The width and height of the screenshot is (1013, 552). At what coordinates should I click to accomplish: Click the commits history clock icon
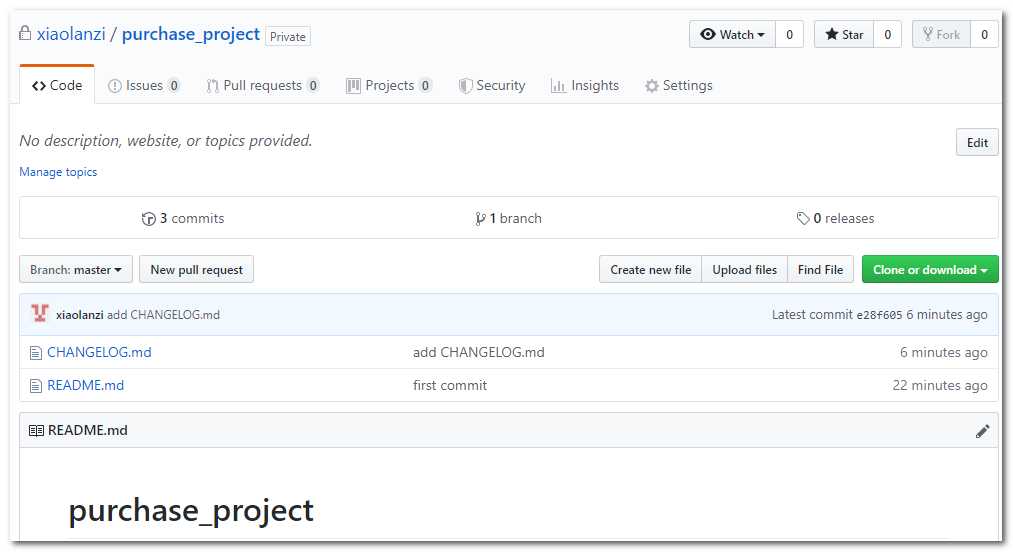click(x=149, y=218)
